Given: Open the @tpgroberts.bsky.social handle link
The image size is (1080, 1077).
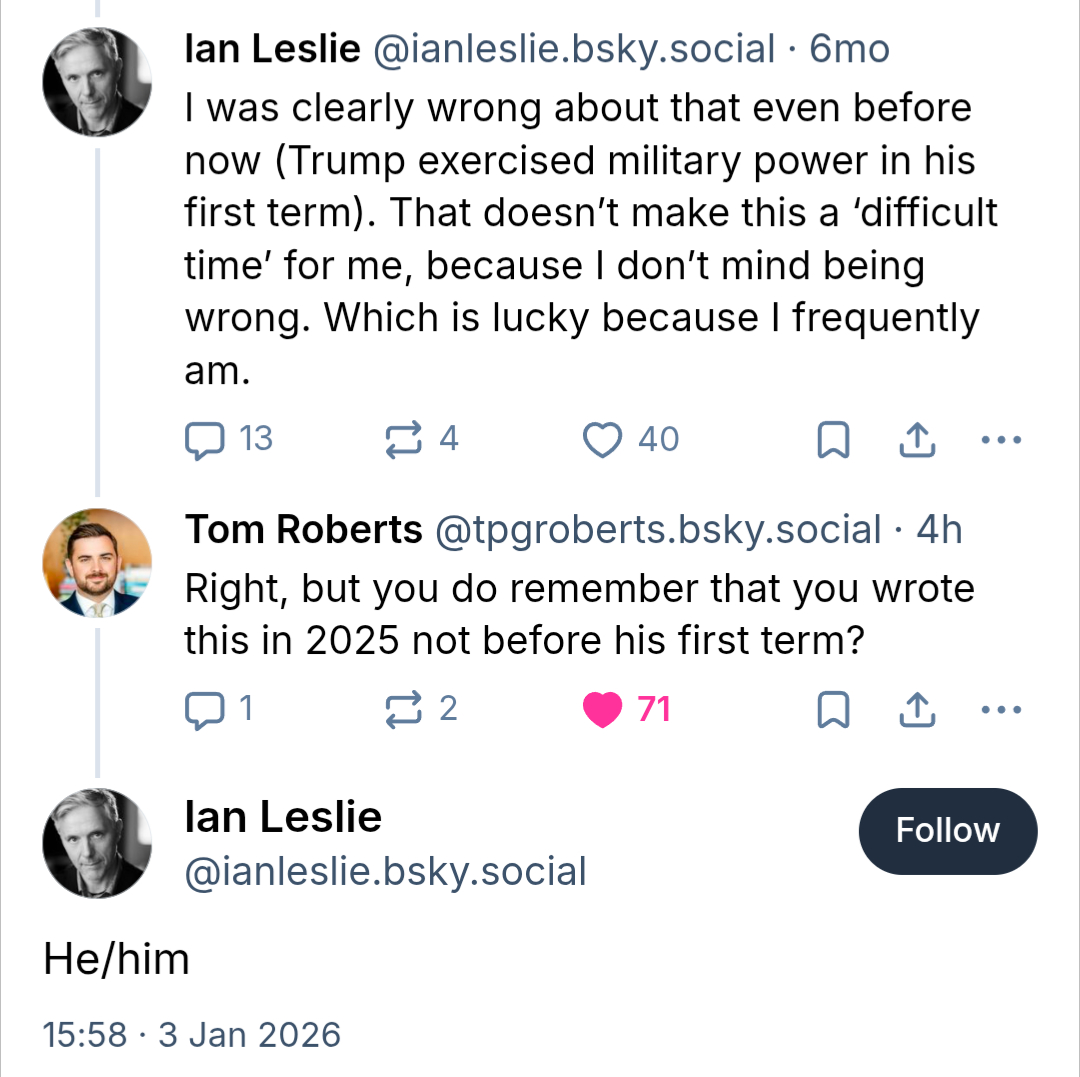Looking at the screenshot, I should pyautogui.click(x=657, y=530).
